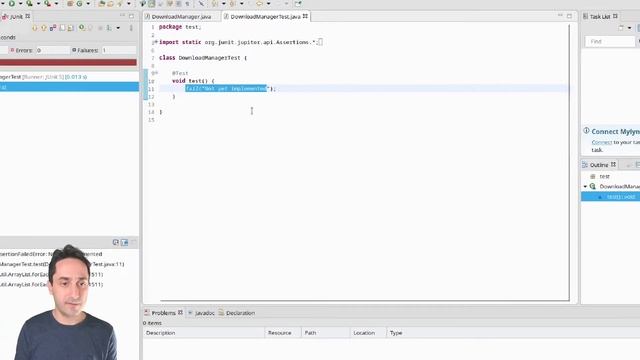
Task: Click the External Tools run icon
Action: (47, 3)
